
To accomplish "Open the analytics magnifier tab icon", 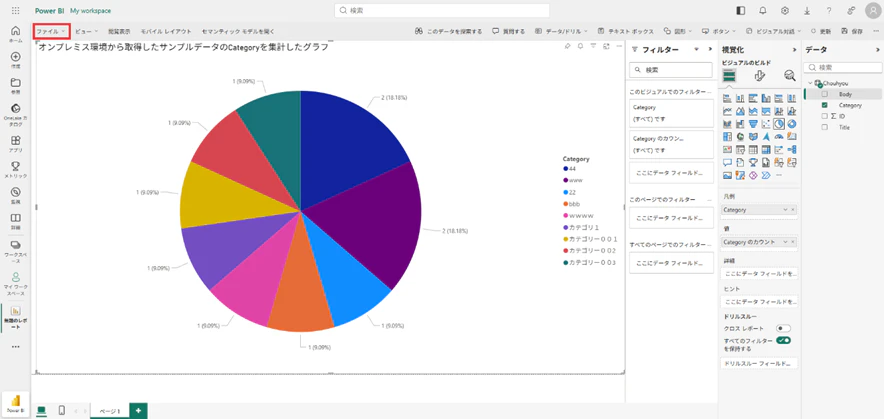I will pyautogui.click(x=789, y=76).
